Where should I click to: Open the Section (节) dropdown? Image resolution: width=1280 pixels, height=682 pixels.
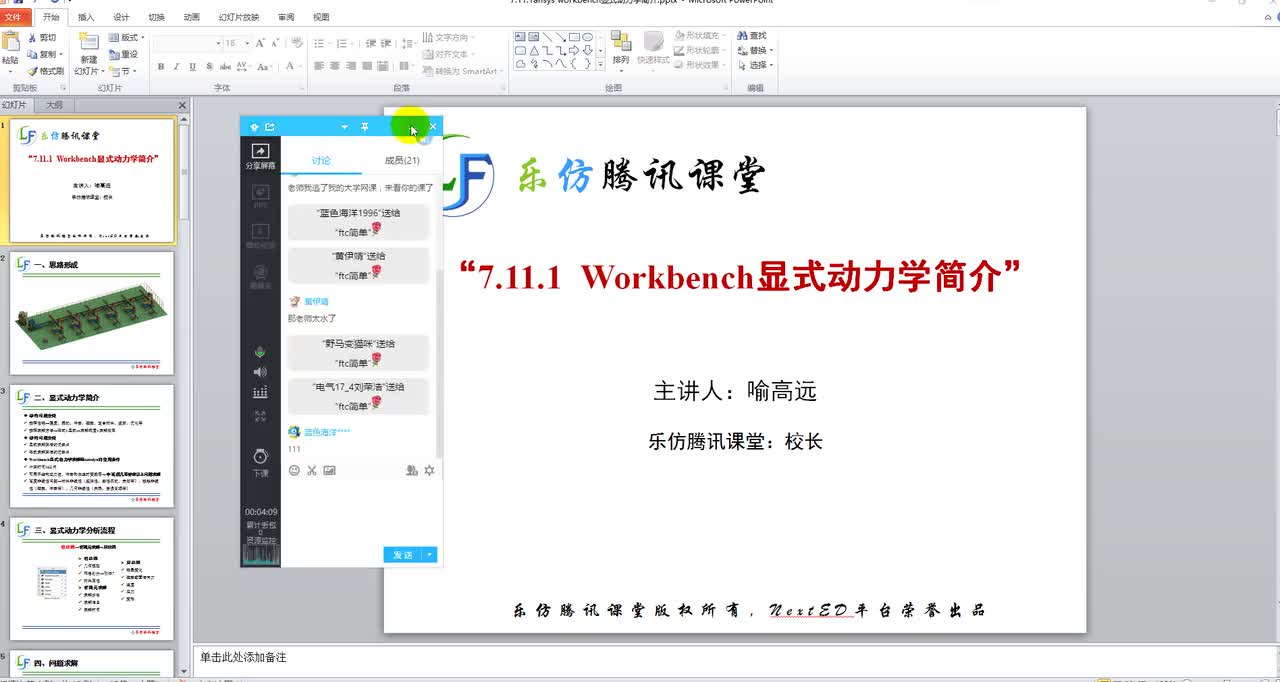point(123,71)
